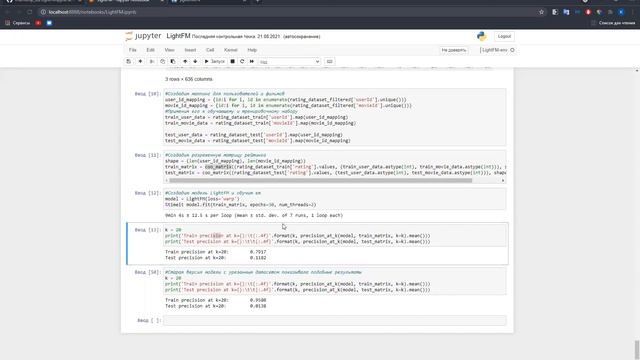This screenshot has height=360, width=640.
Task: Click the Python kernel logo
Action: [x=482, y=36]
